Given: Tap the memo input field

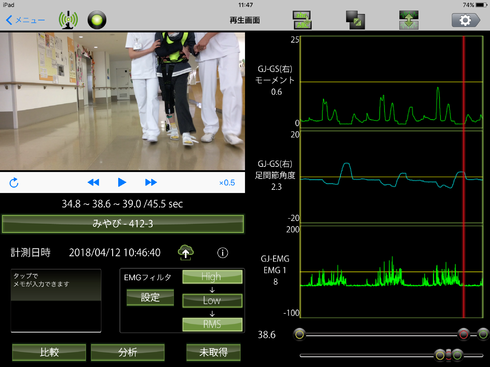Looking at the screenshot, I should click(x=56, y=301).
